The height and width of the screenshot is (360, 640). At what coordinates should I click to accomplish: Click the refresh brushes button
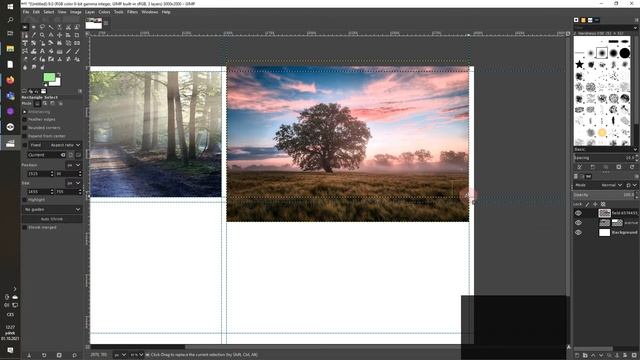[632, 167]
